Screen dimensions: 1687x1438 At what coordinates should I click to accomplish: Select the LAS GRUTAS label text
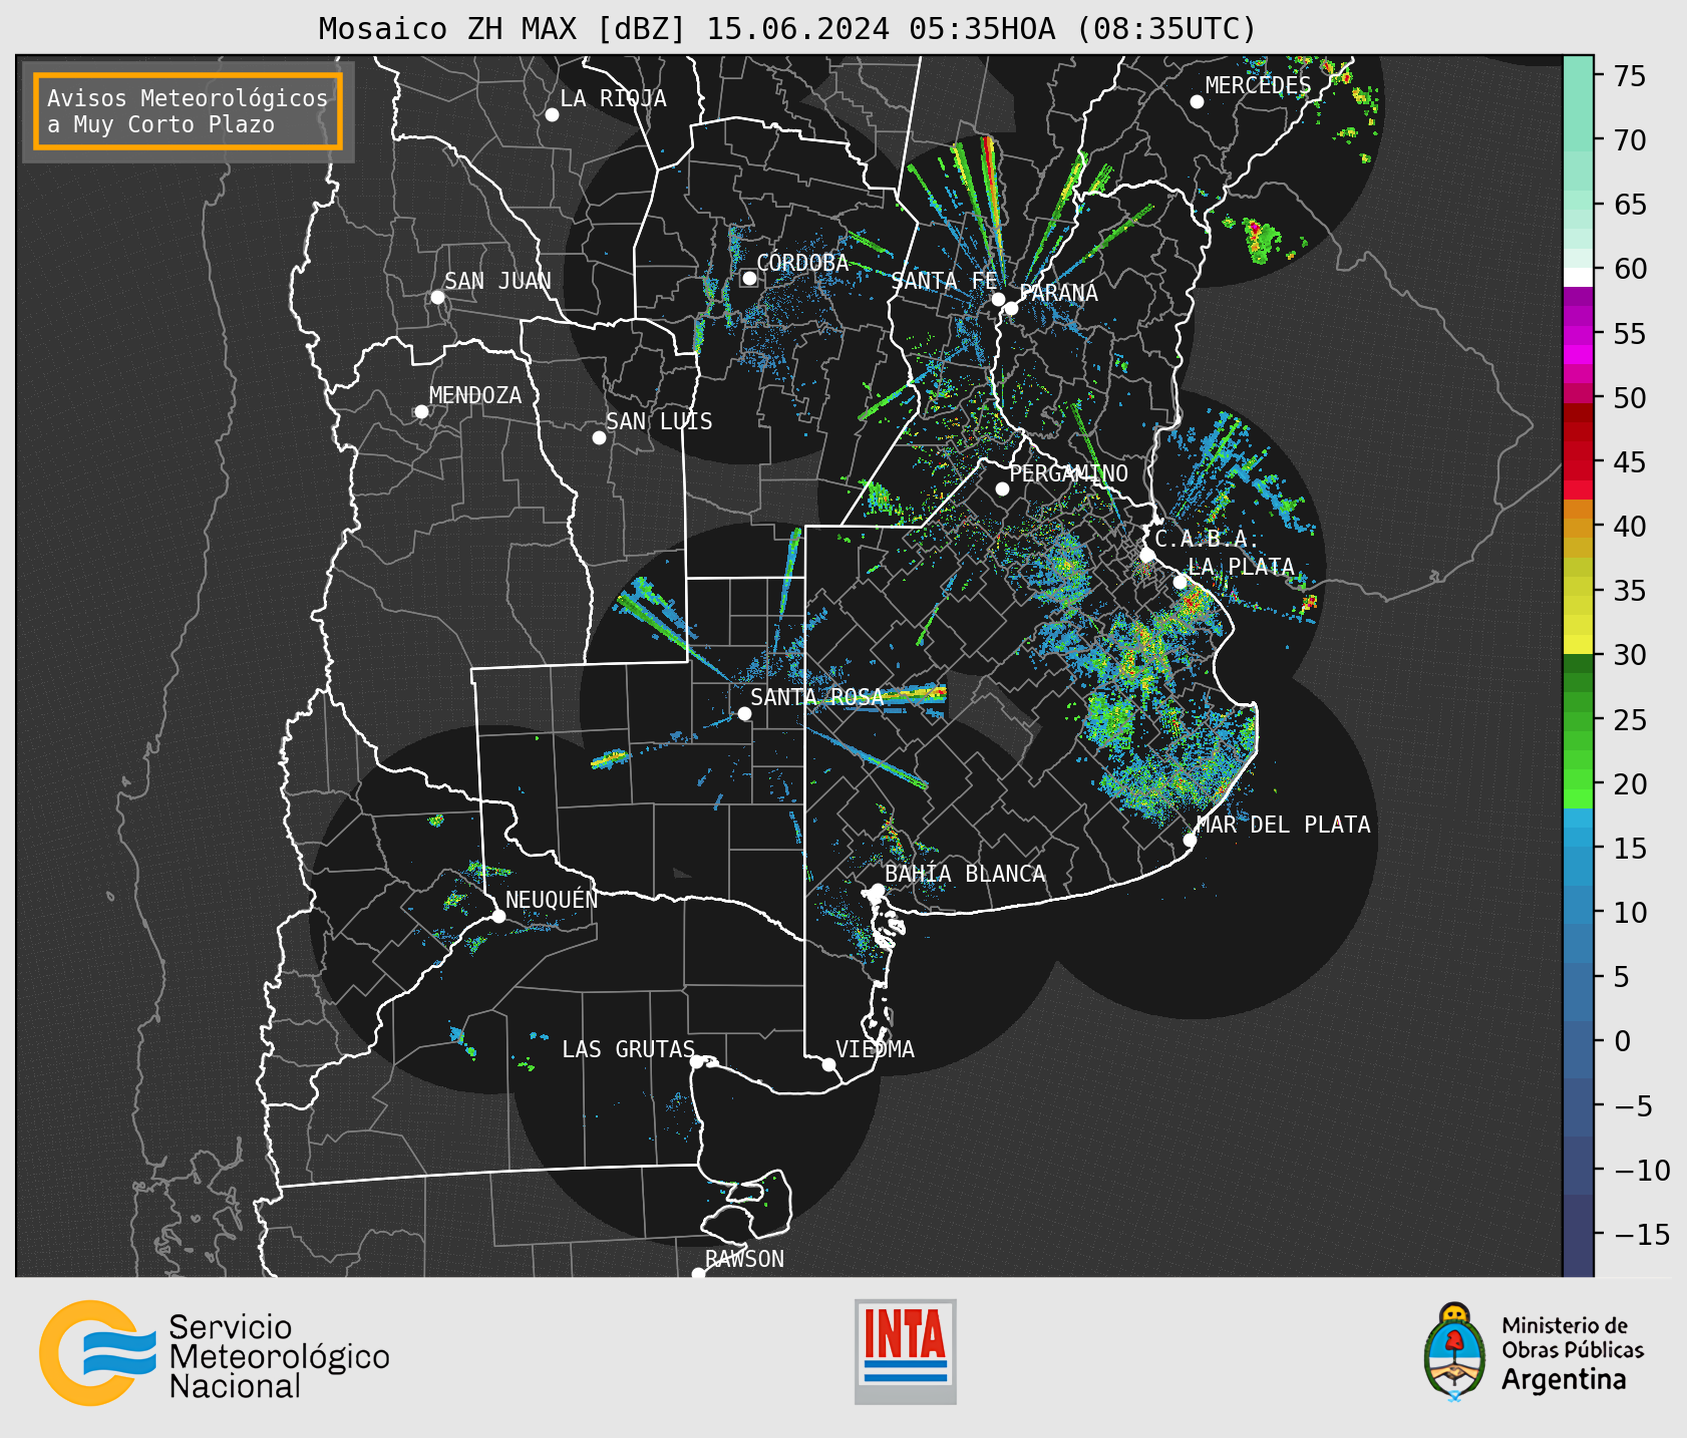tap(628, 1049)
